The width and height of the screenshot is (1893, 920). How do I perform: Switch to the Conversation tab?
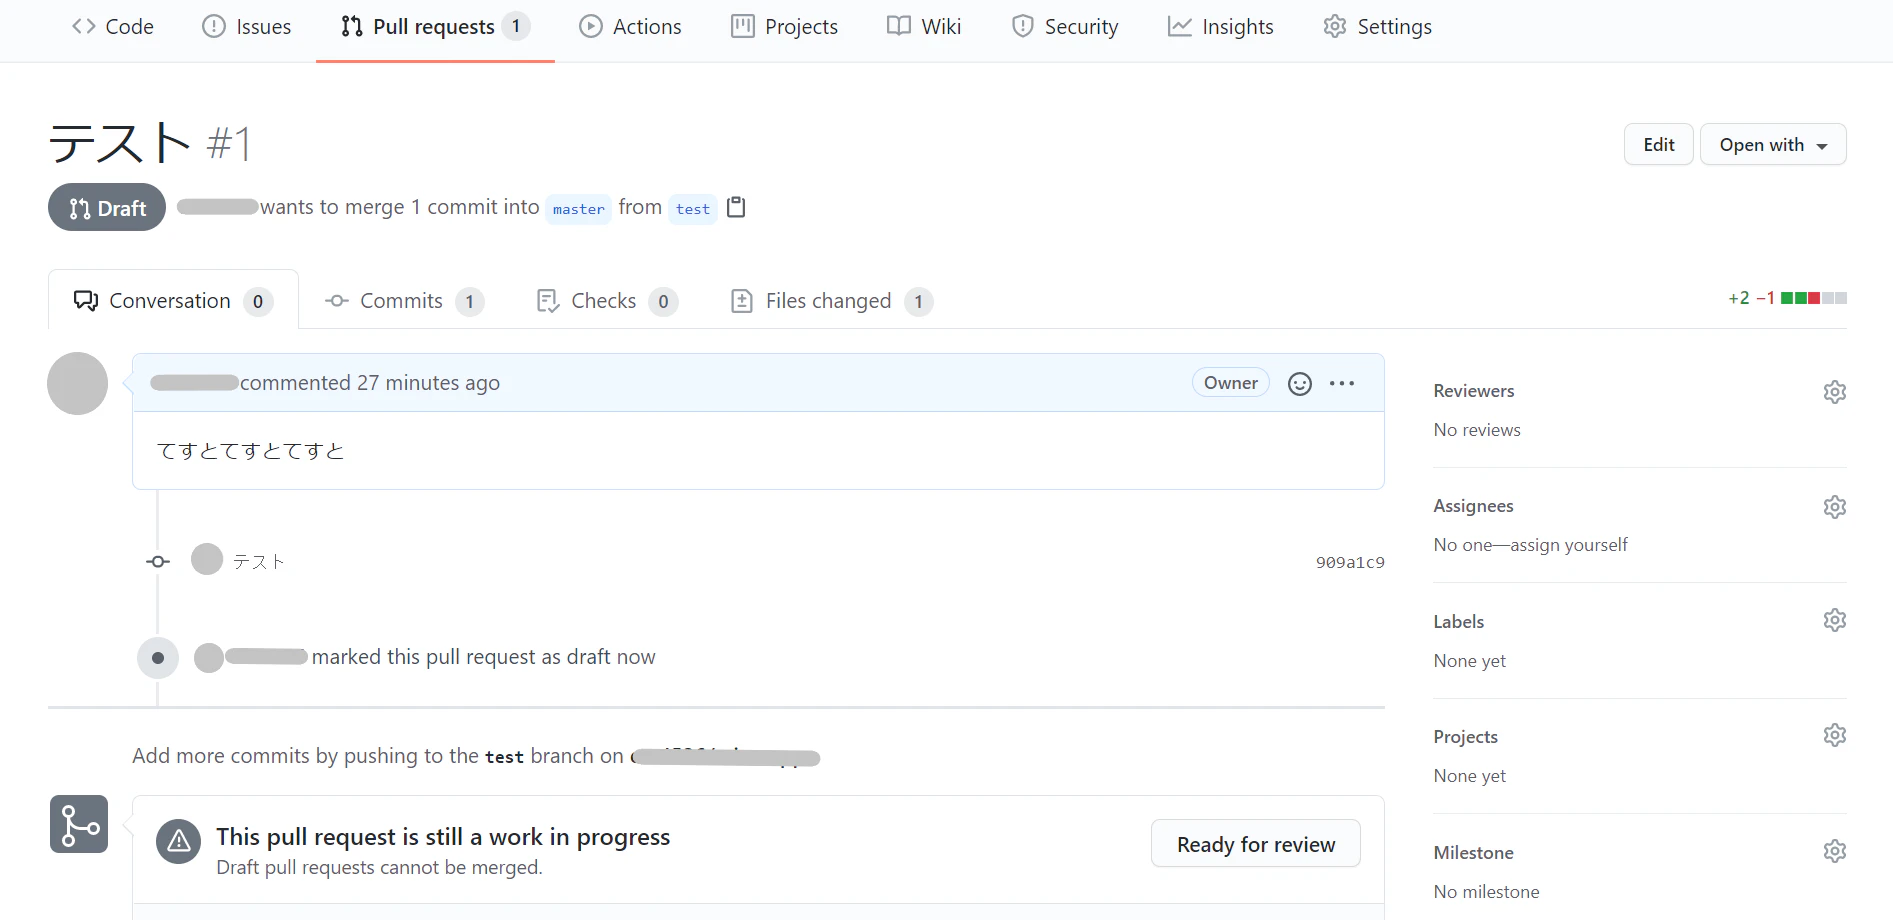pos(173,301)
